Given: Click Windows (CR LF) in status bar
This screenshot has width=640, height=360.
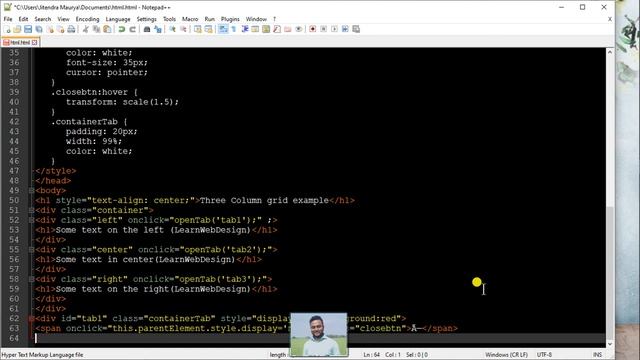Looking at the screenshot, I should coord(506,355).
